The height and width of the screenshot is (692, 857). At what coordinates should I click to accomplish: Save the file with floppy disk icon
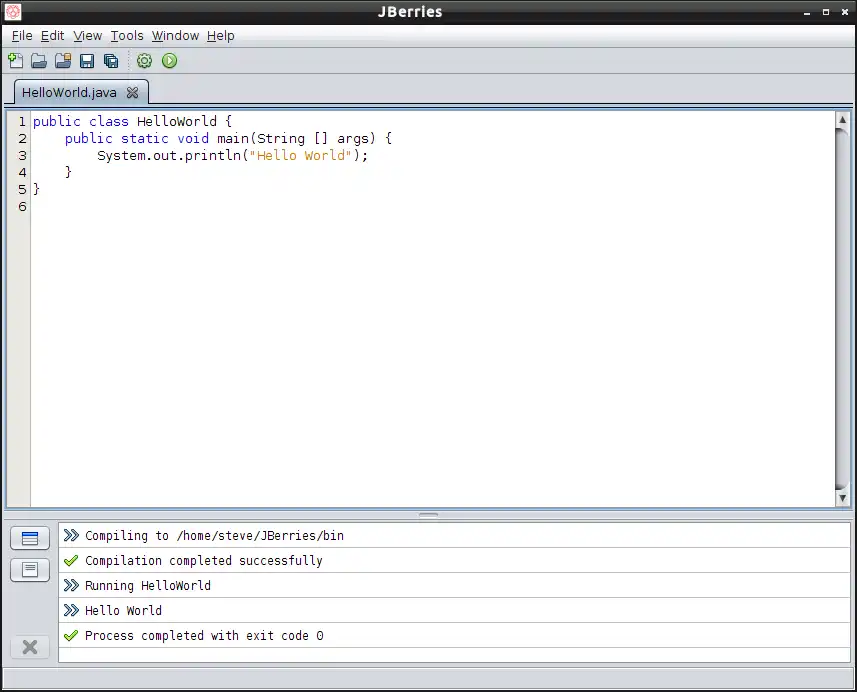(x=87, y=61)
